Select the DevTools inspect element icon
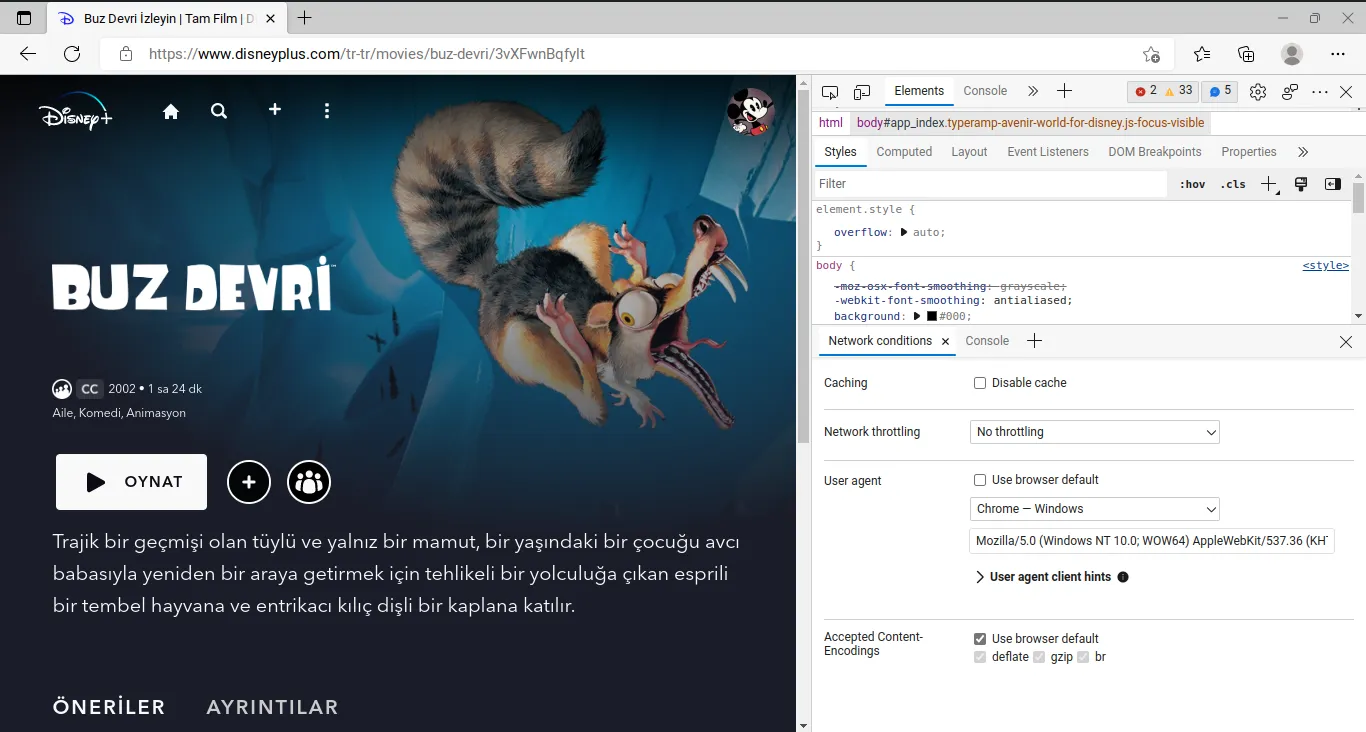The width and height of the screenshot is (1366, 732). click(830, 92)
